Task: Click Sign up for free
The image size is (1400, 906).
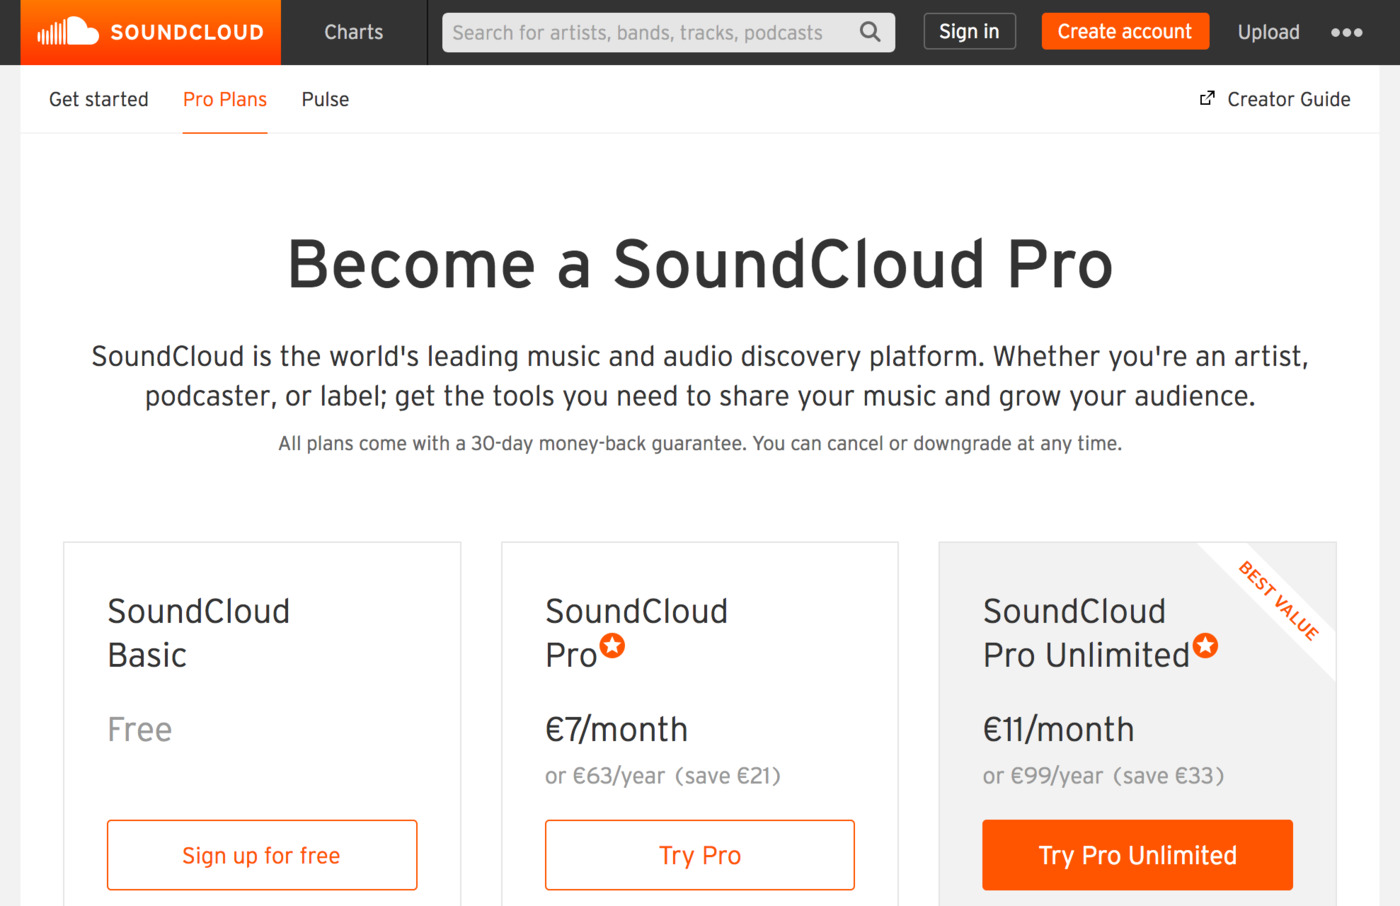Action: [261, 855]
